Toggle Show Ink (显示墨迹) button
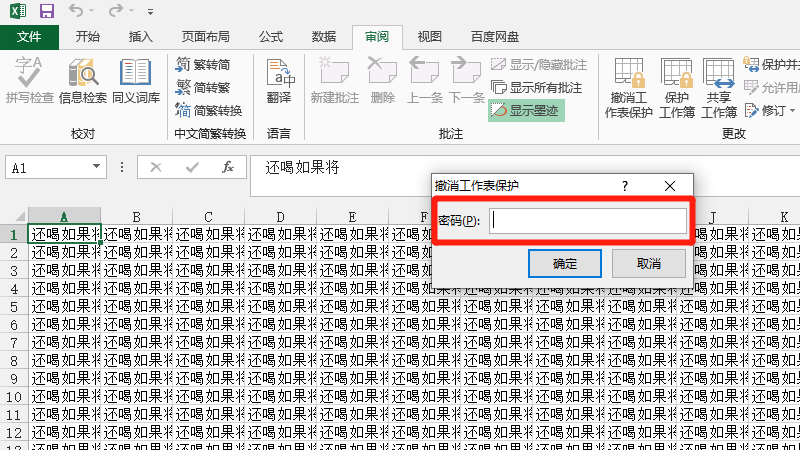Viewport: 800px width, 450px height. coord(527,110)
